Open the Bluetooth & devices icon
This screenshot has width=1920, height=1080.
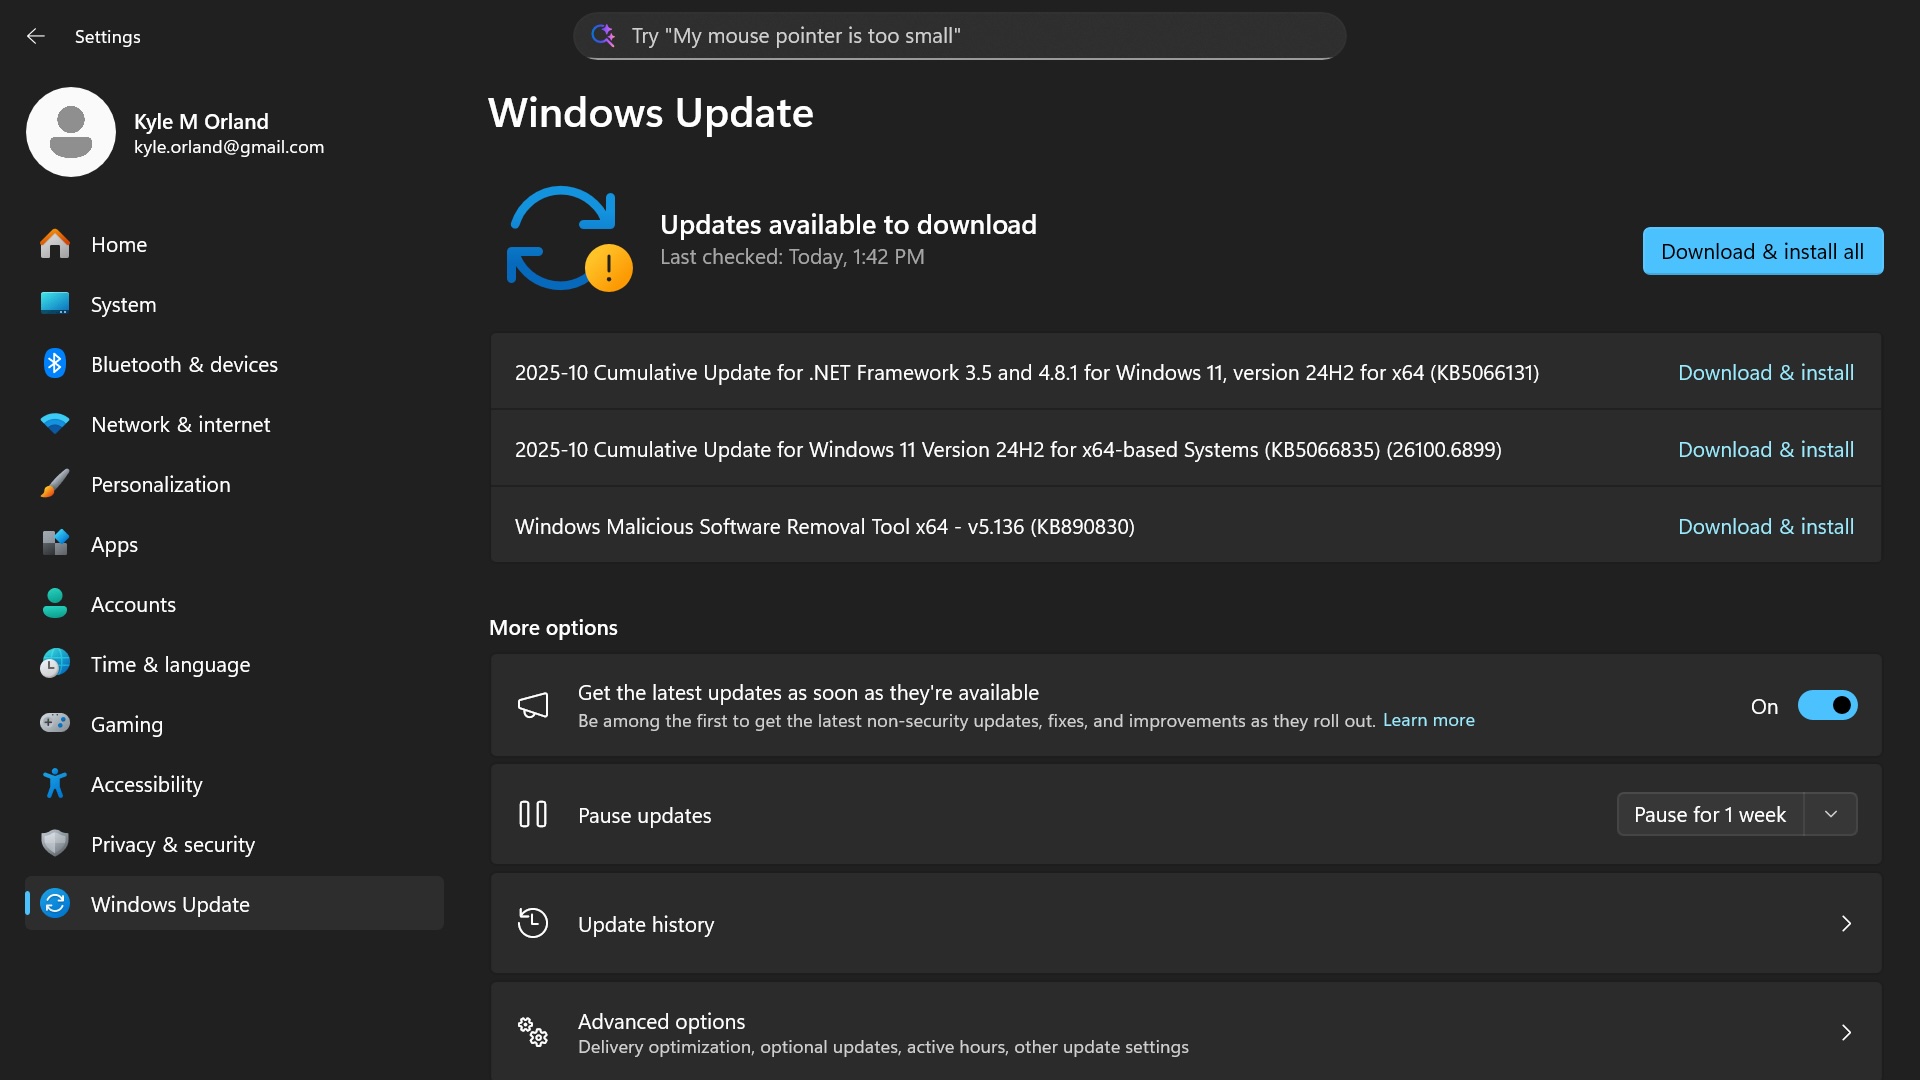tap(55, 364)
